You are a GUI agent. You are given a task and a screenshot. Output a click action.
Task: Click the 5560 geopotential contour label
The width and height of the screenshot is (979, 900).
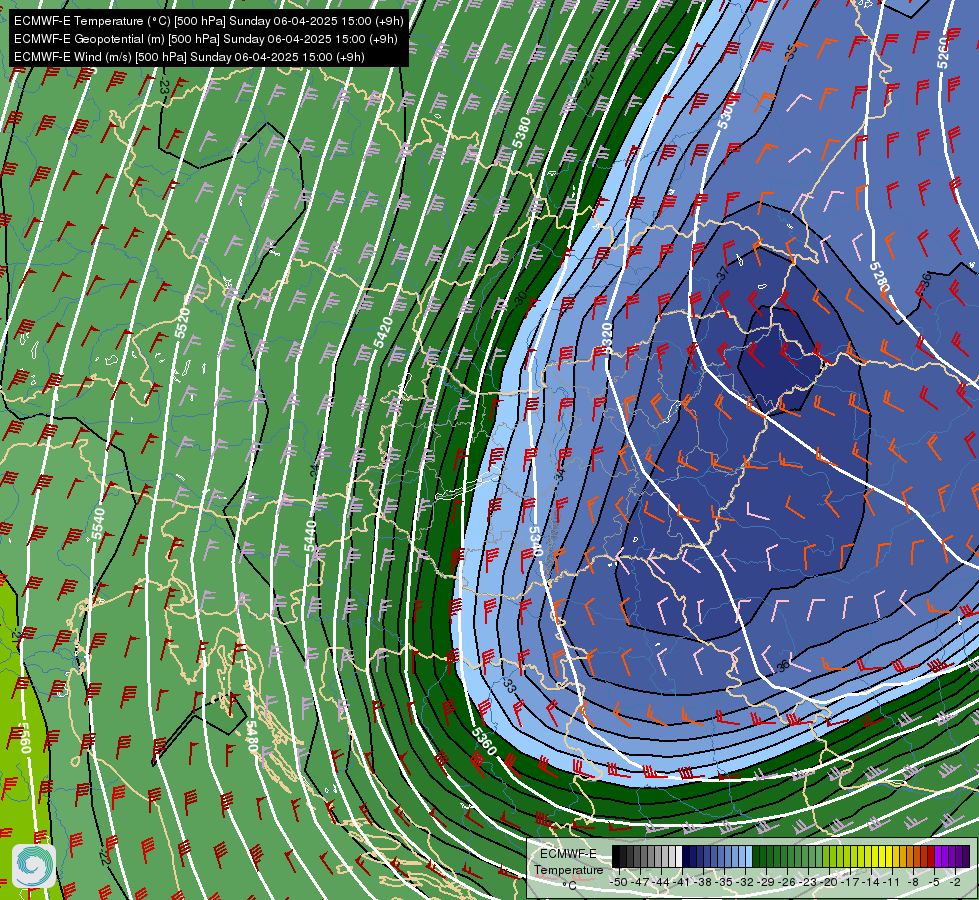24,738
